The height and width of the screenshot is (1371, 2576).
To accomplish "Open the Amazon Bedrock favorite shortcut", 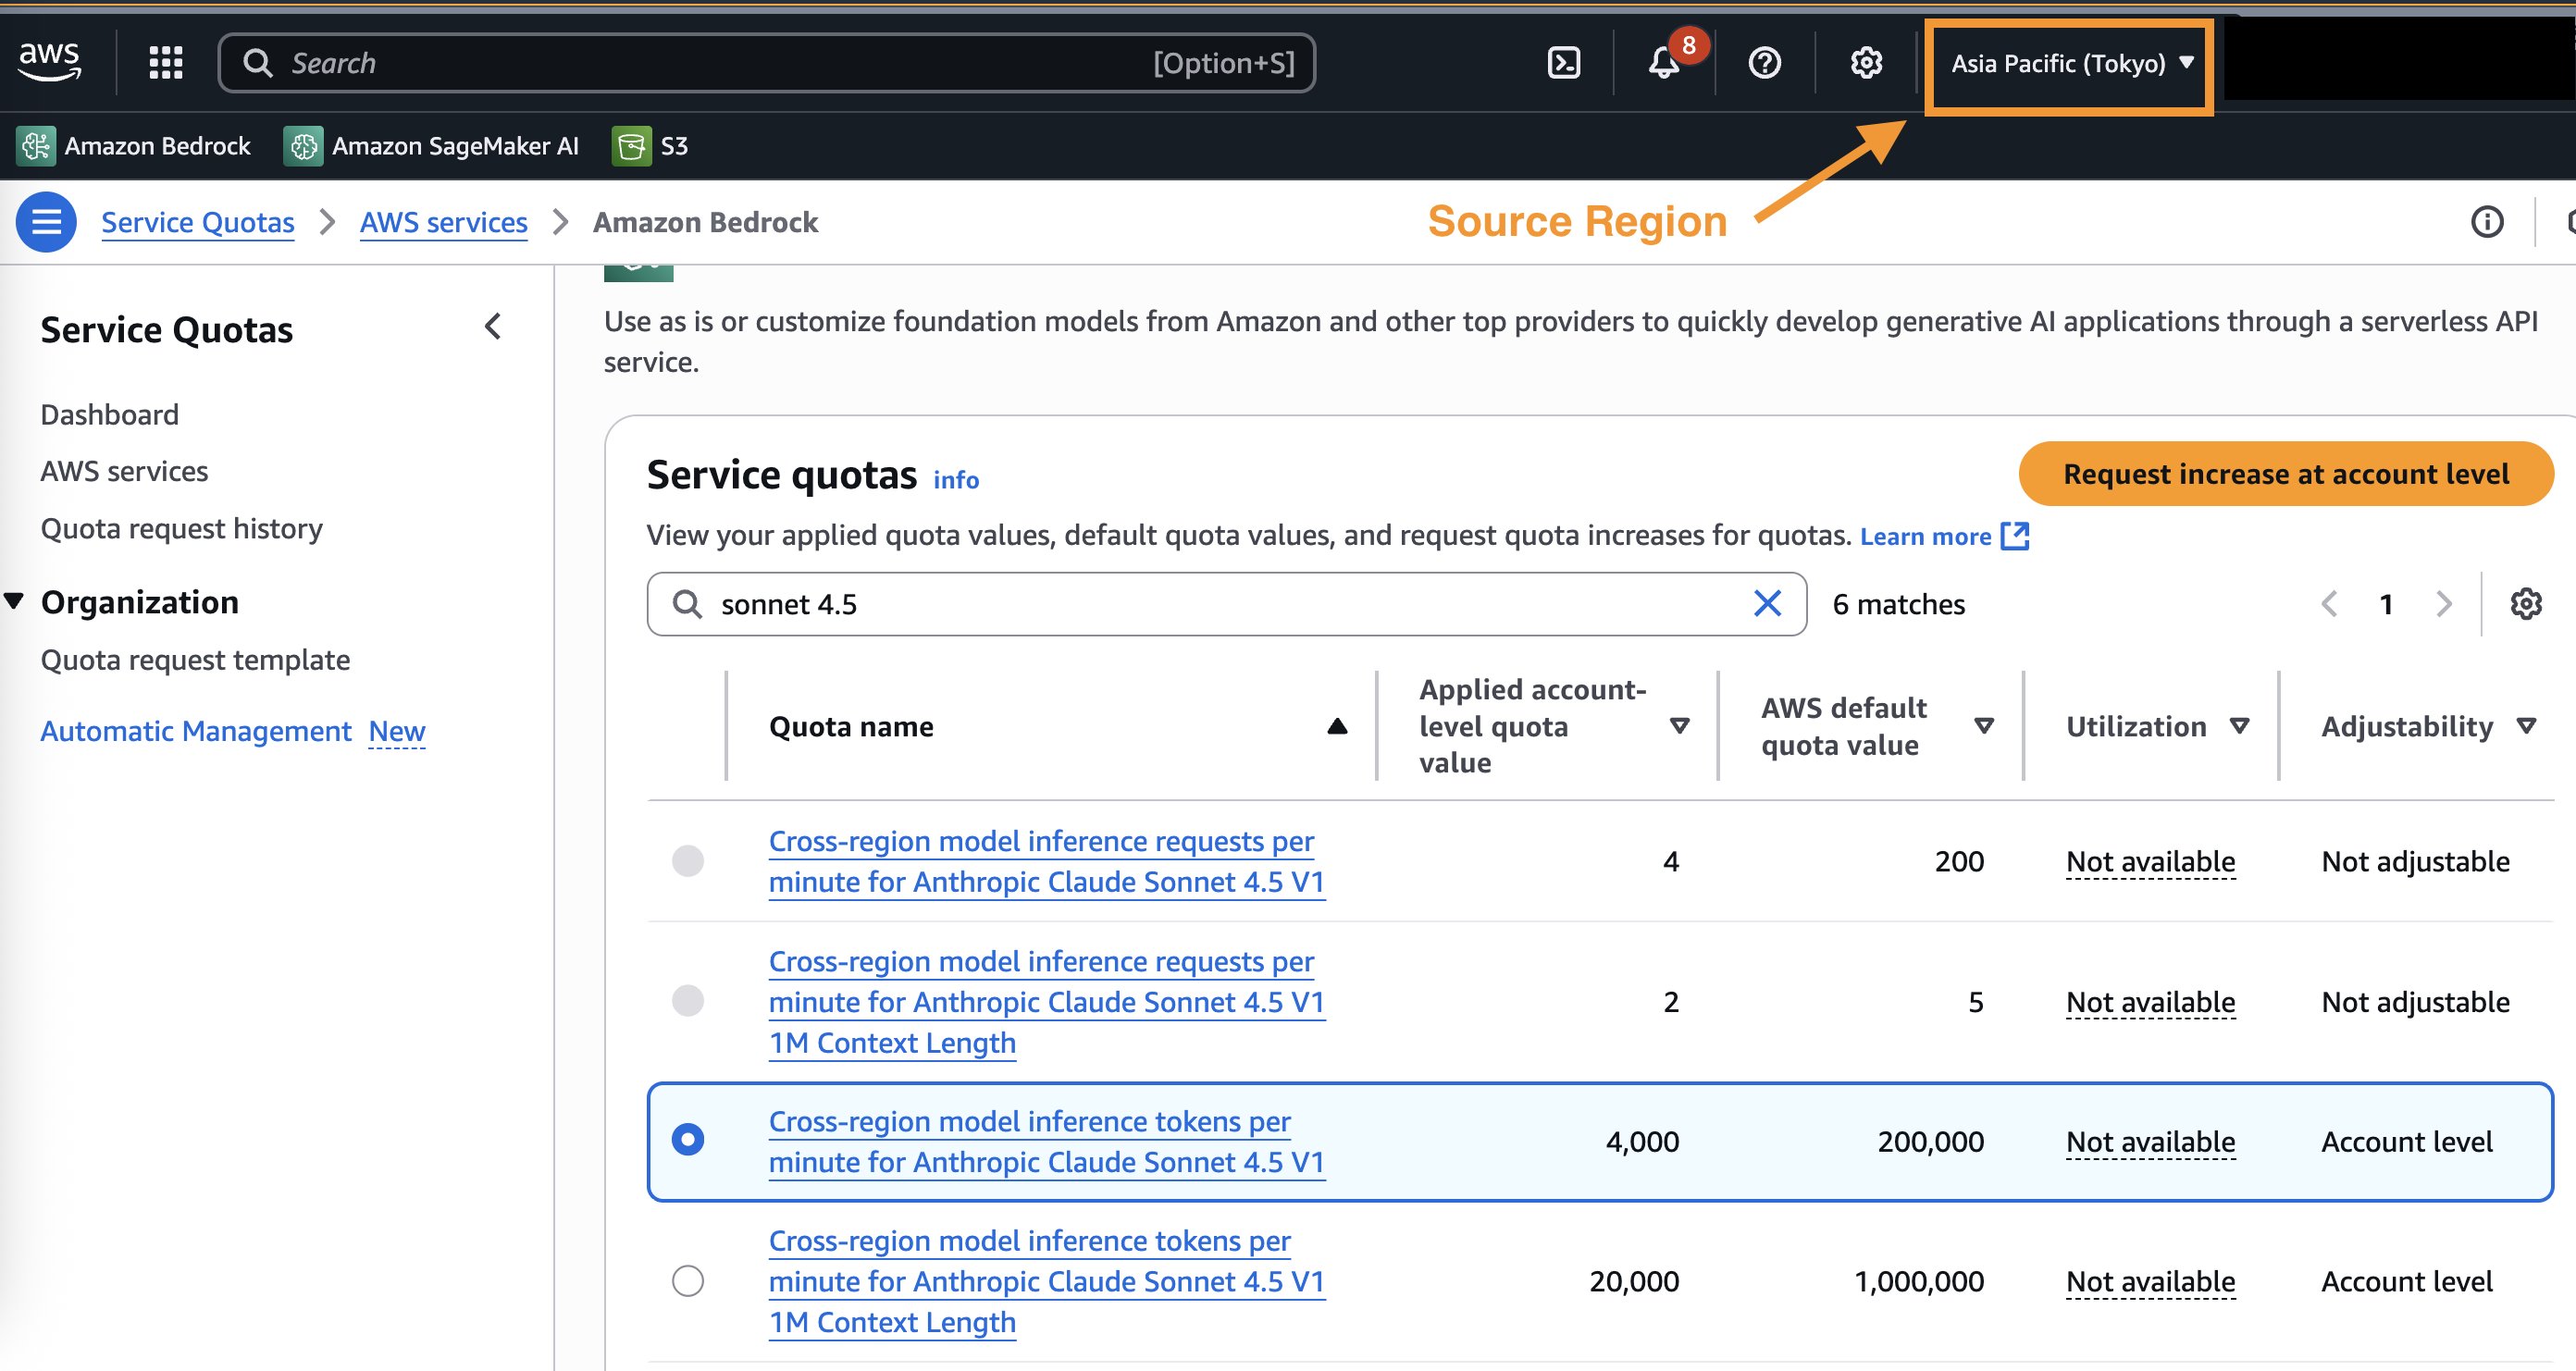I will 135,146.
